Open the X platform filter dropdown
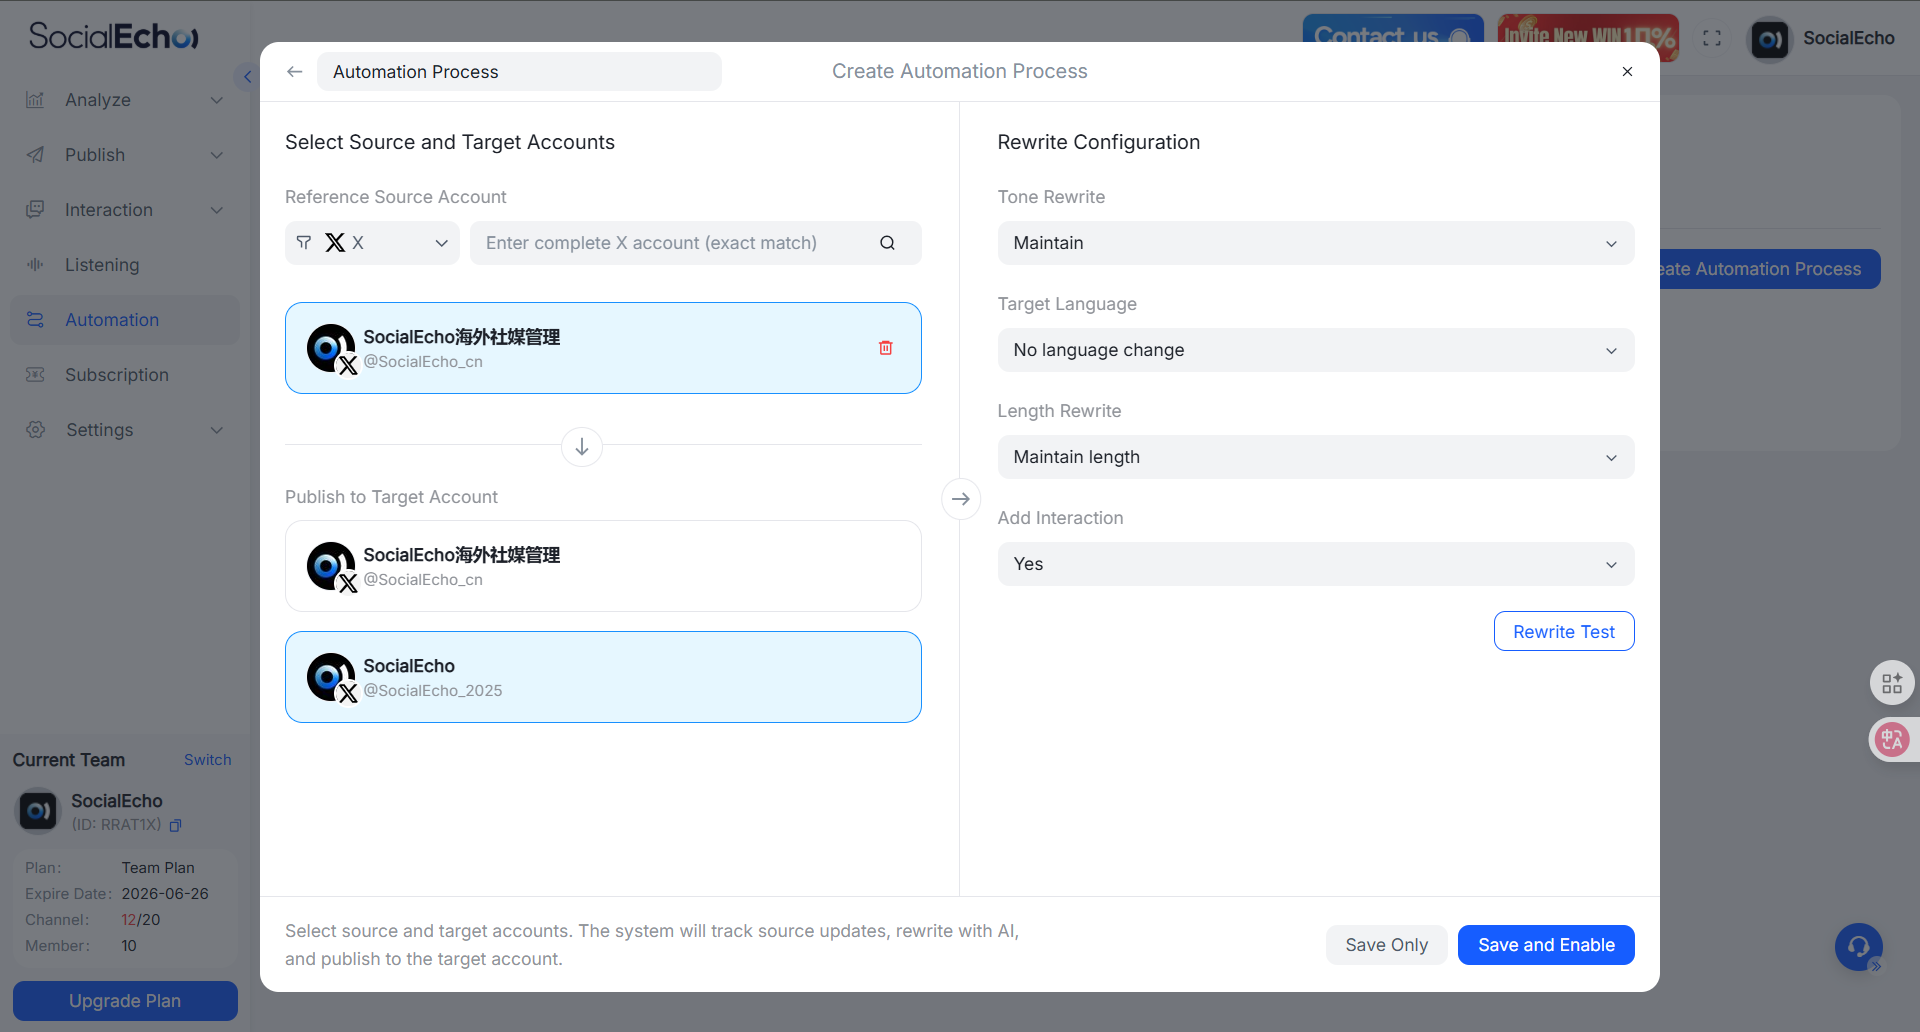This screenshot has width=1920, height=1032. (x=371, y=242)
